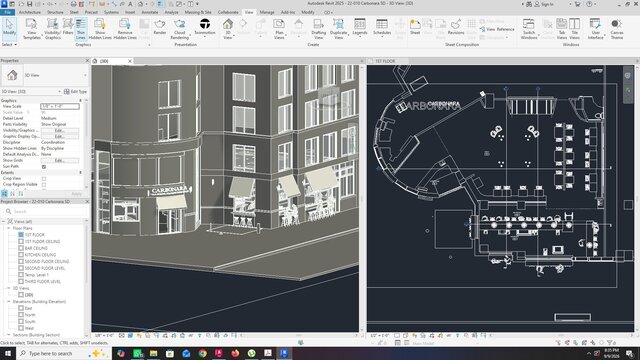The height and width of the screenshot is (360, 640).
Task: Open the 3D View type selector dropdown
Action: [x=85, y=75]
